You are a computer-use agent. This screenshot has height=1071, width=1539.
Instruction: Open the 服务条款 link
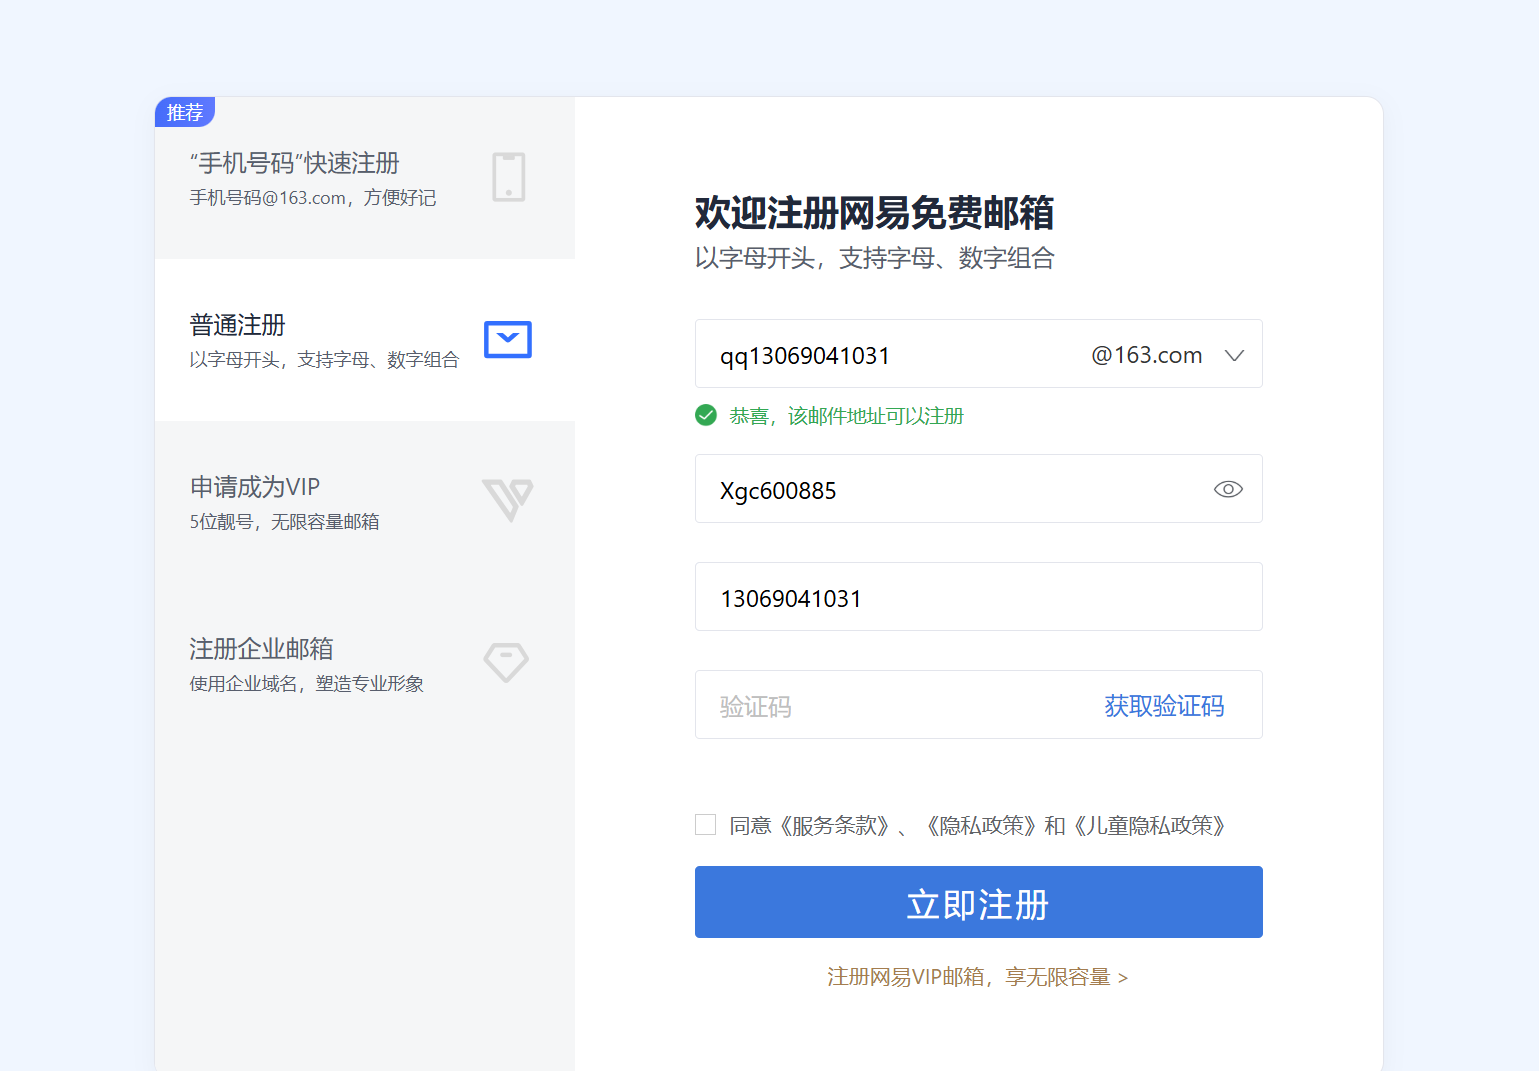click(x=834, y=825)
